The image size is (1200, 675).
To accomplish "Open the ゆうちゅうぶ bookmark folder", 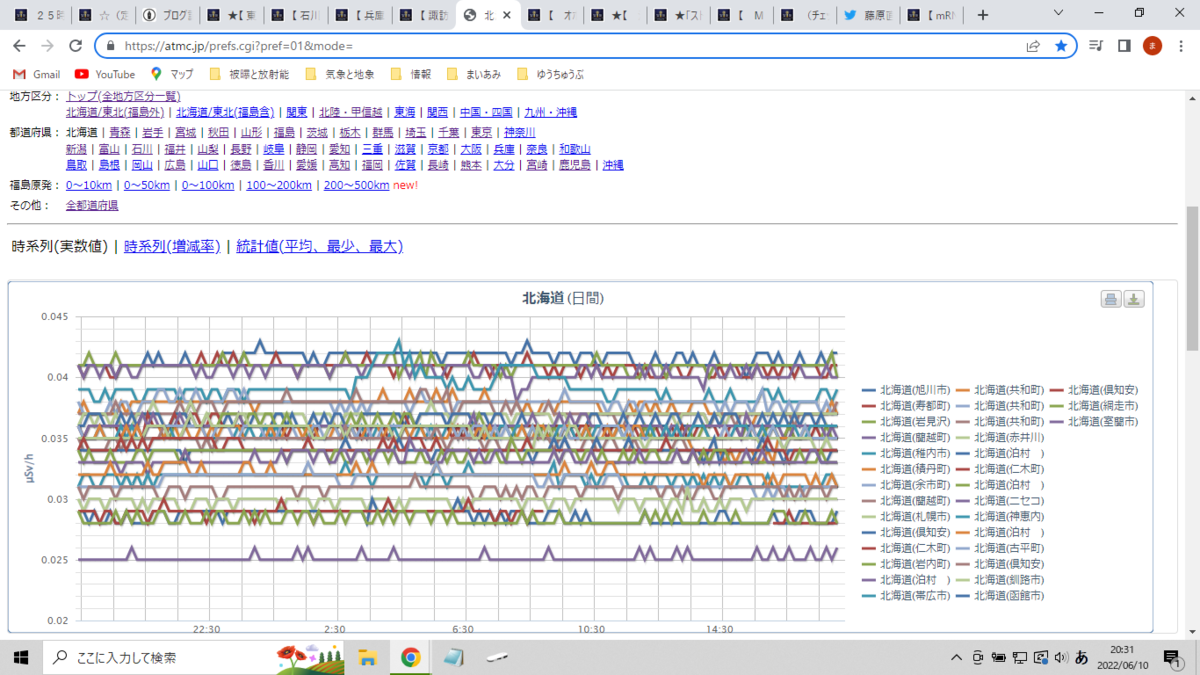I will (x=550, y=74).
